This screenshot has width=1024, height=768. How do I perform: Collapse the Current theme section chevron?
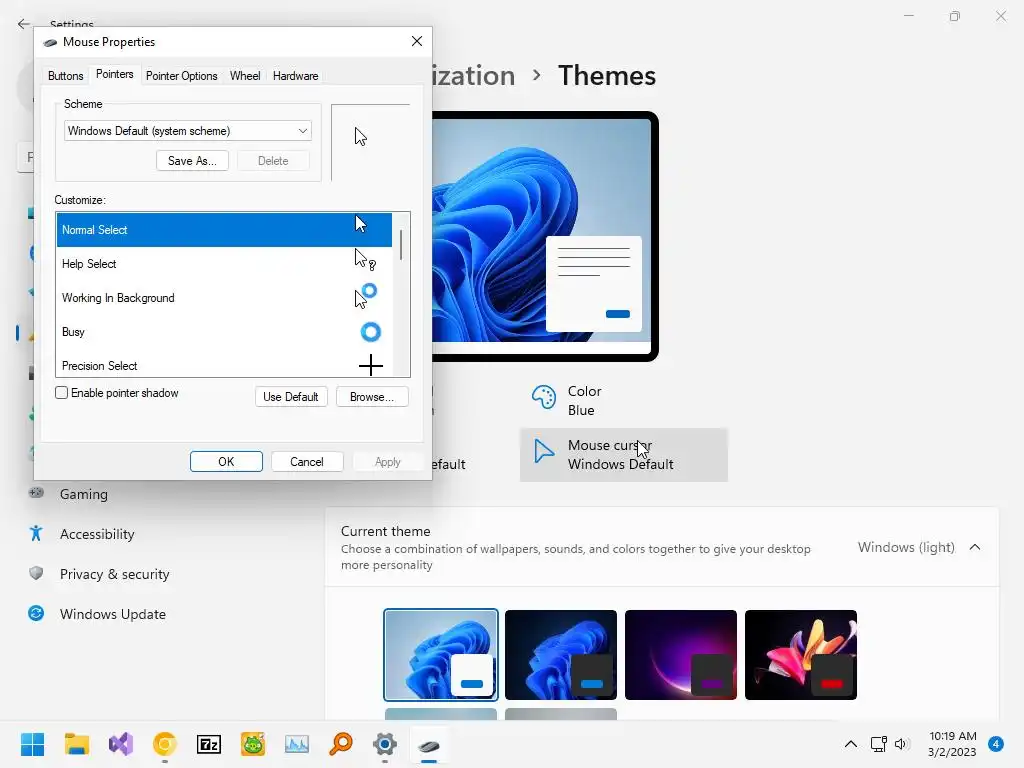click(975, 547)
